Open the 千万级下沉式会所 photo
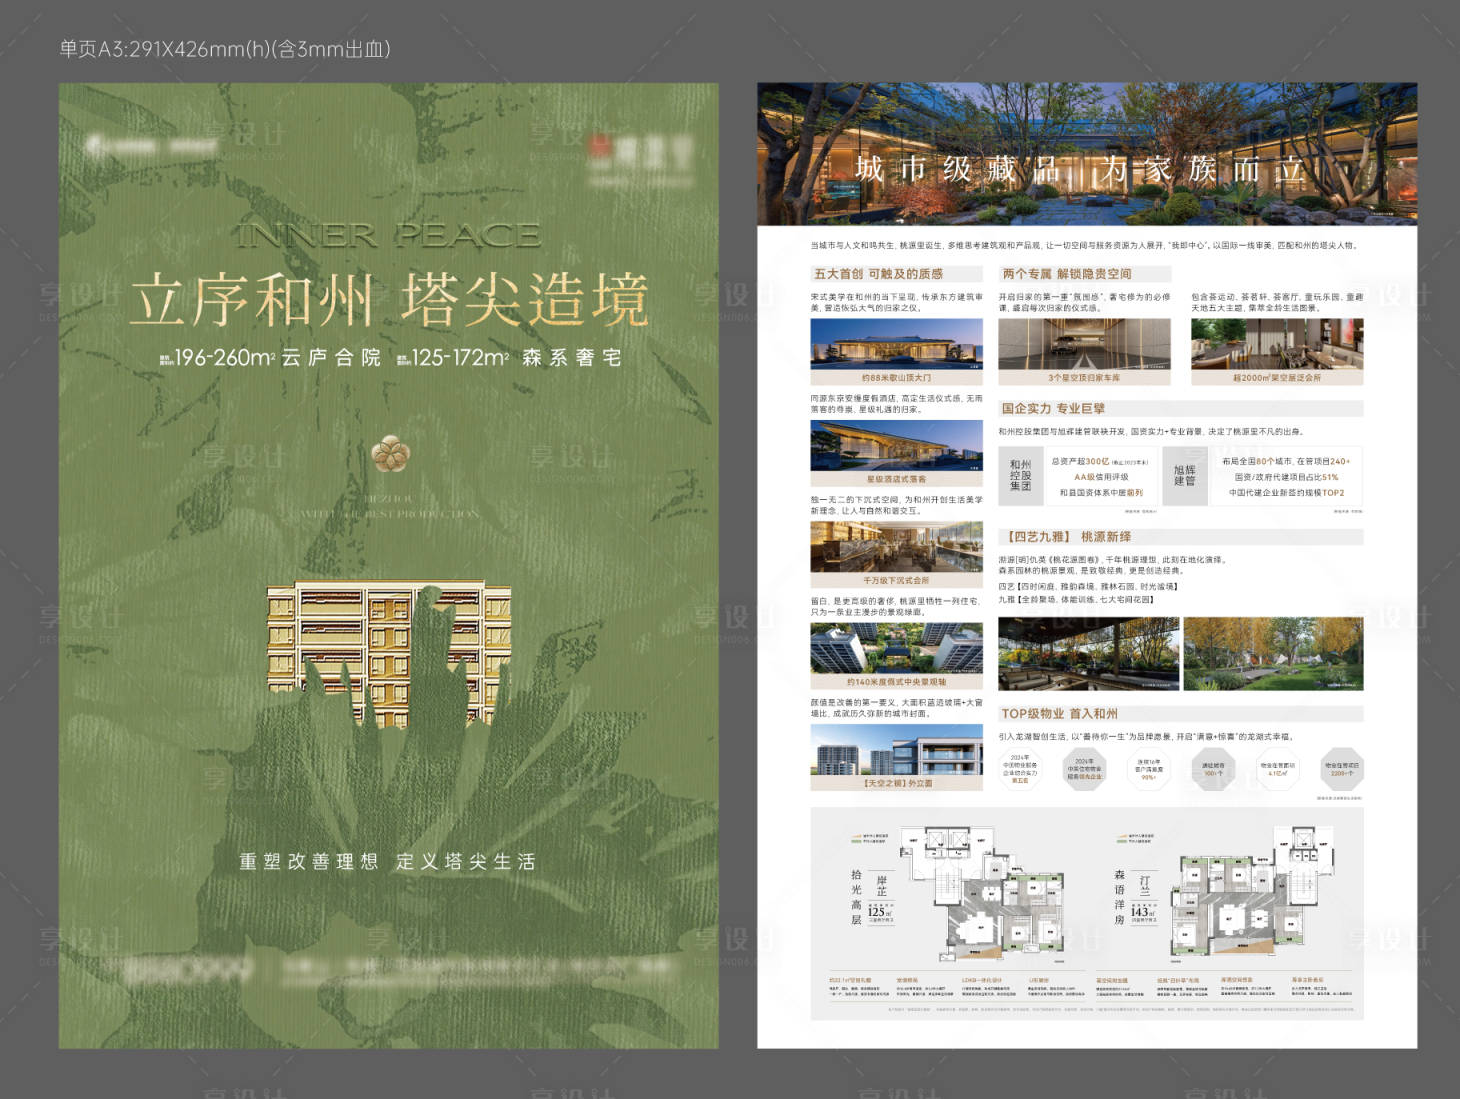The image size is (1460, 1099). click(x=896, y=547)
